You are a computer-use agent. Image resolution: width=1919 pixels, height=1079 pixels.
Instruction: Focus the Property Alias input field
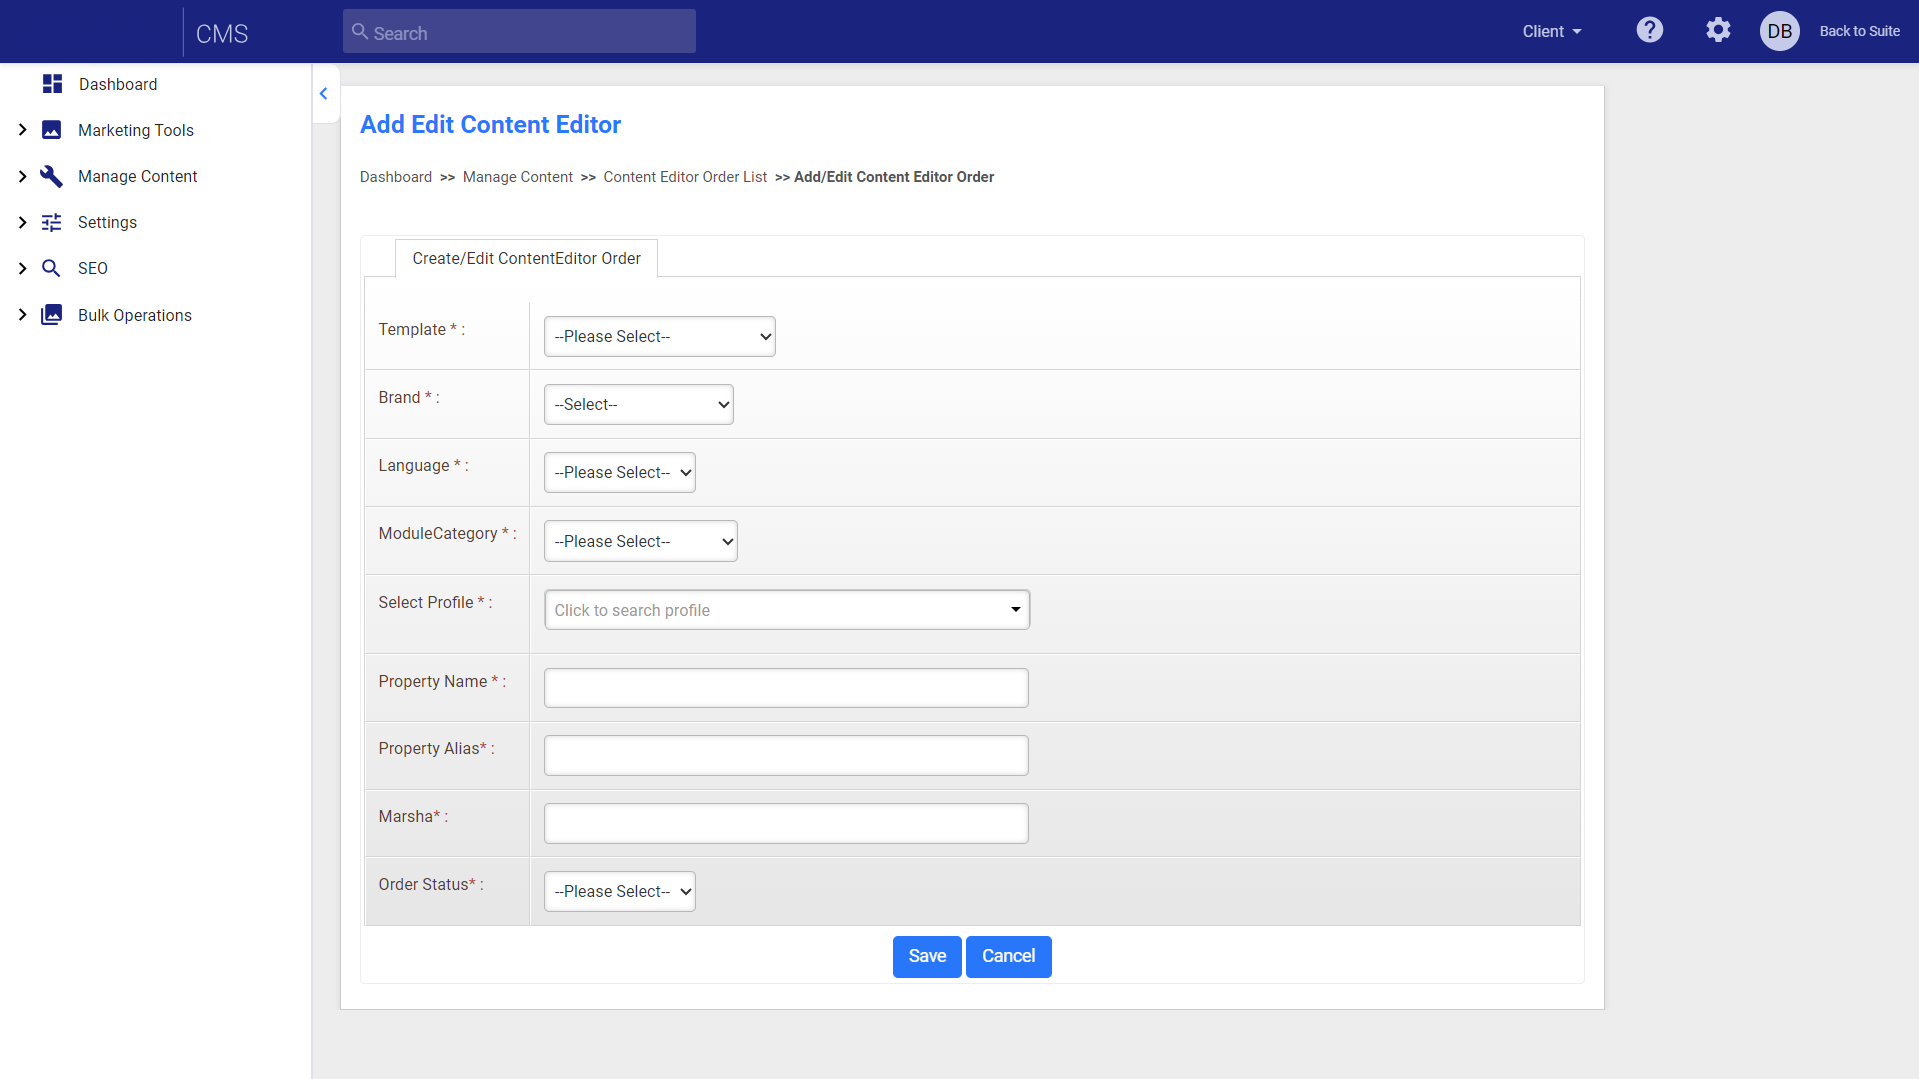[786, 755]
